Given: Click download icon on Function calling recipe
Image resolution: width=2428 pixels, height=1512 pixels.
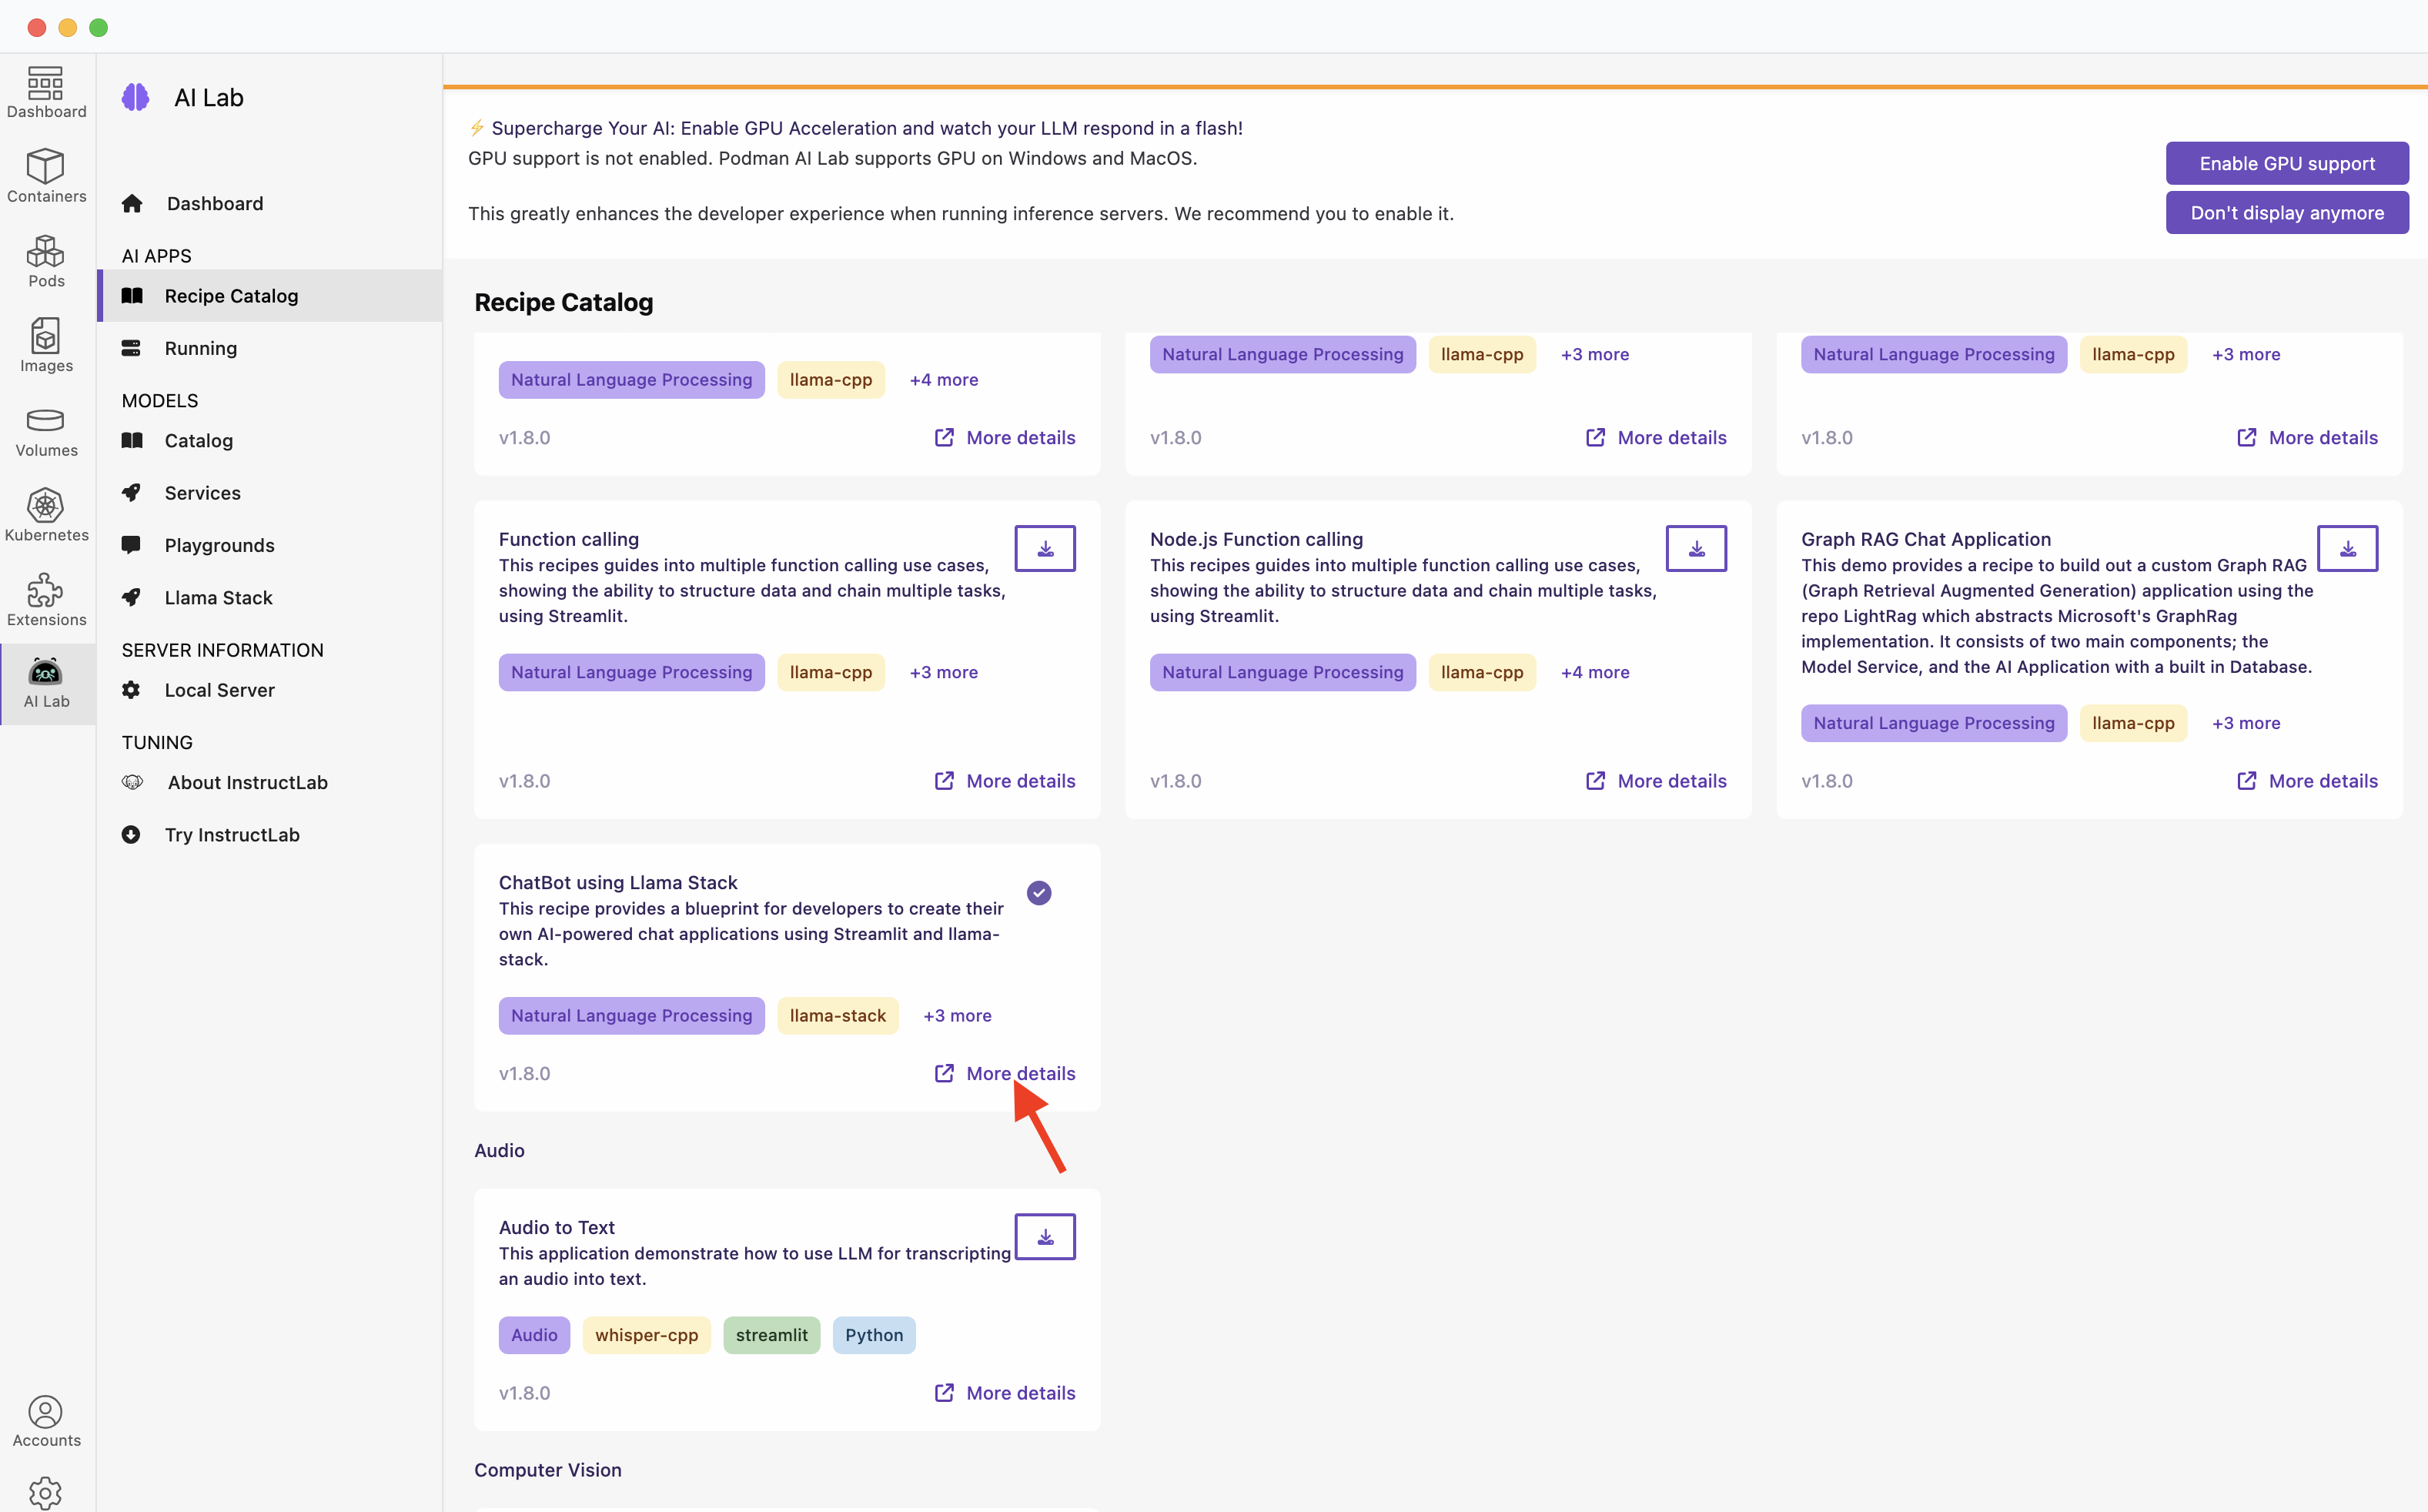Looking at the screenshot, I should click(x=1044, y=549).
